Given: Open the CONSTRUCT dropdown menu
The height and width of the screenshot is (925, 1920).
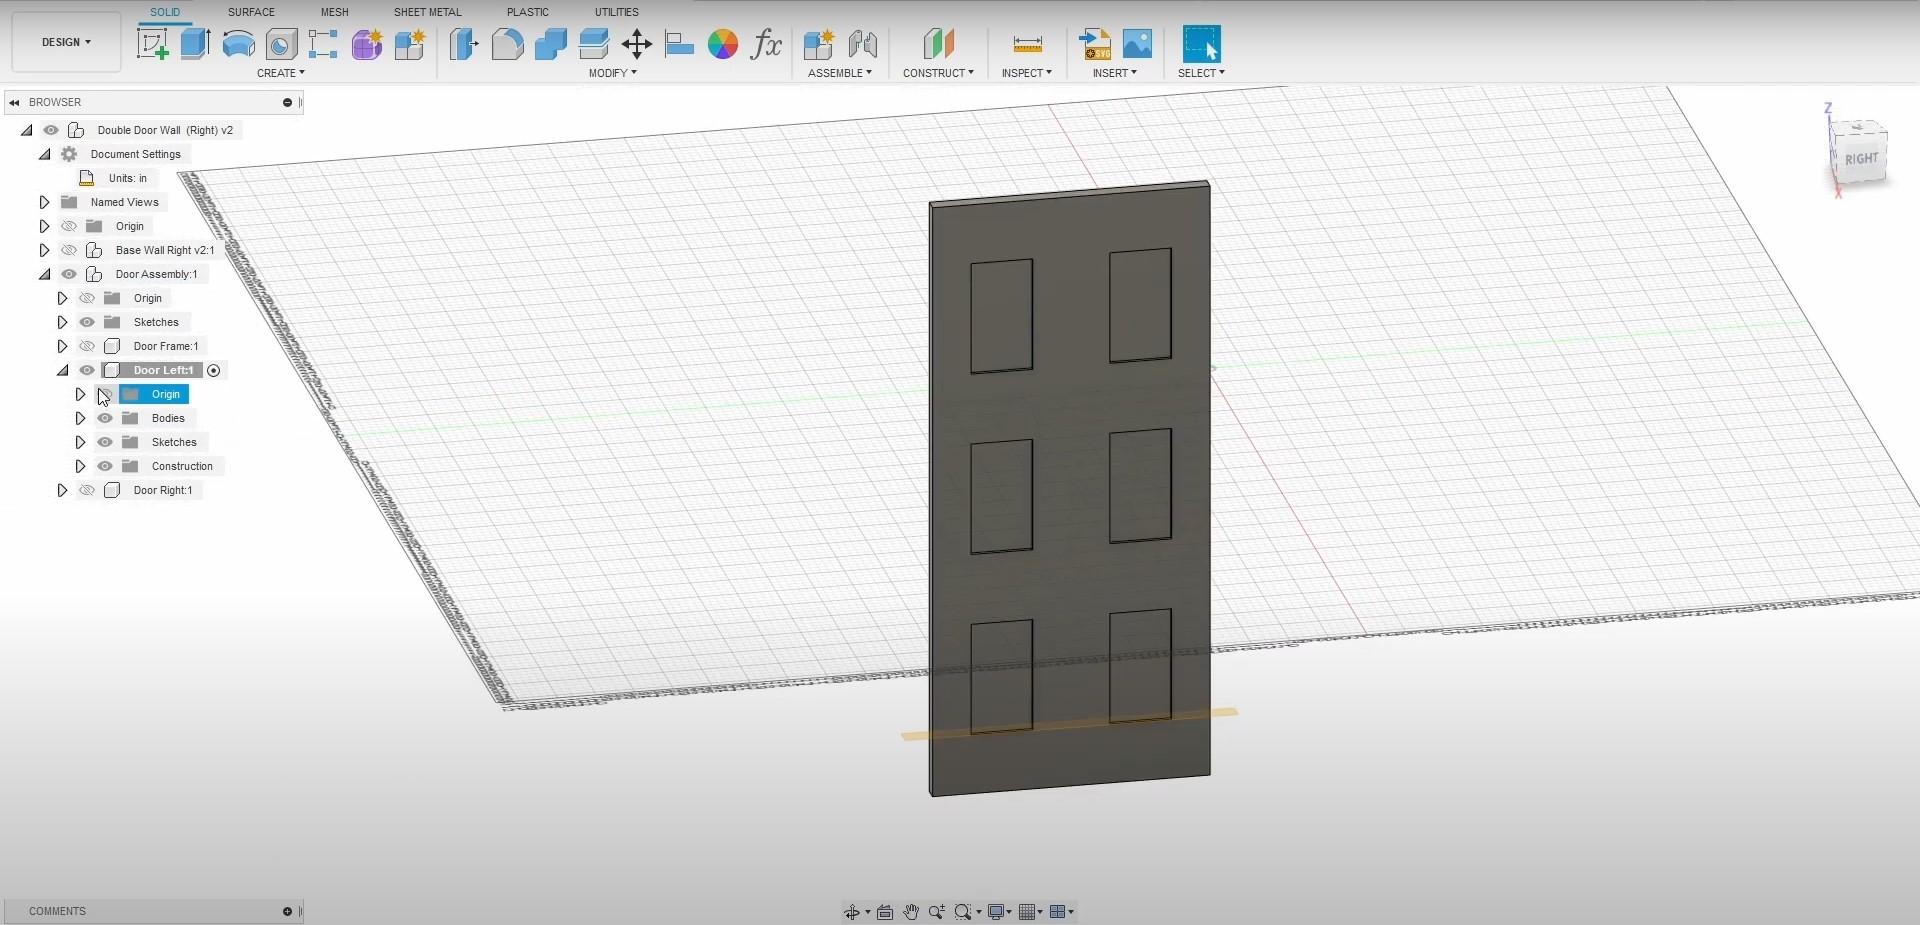Looking at the screenshot, I should (938, 73).
